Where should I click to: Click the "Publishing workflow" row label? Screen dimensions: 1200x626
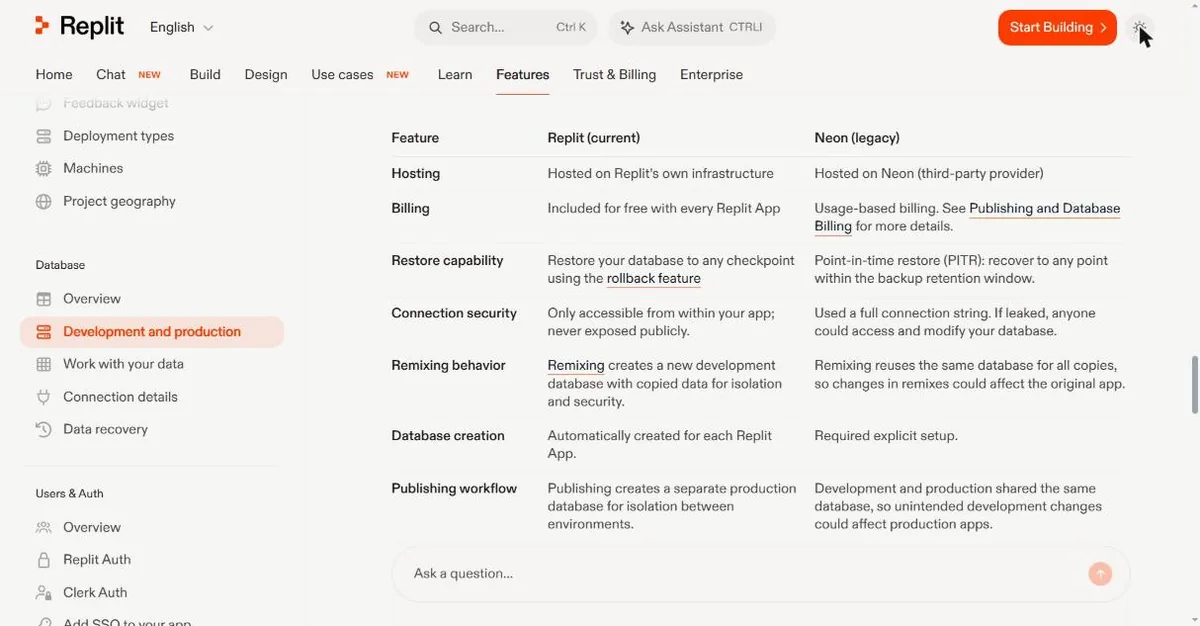click(454, 489)
